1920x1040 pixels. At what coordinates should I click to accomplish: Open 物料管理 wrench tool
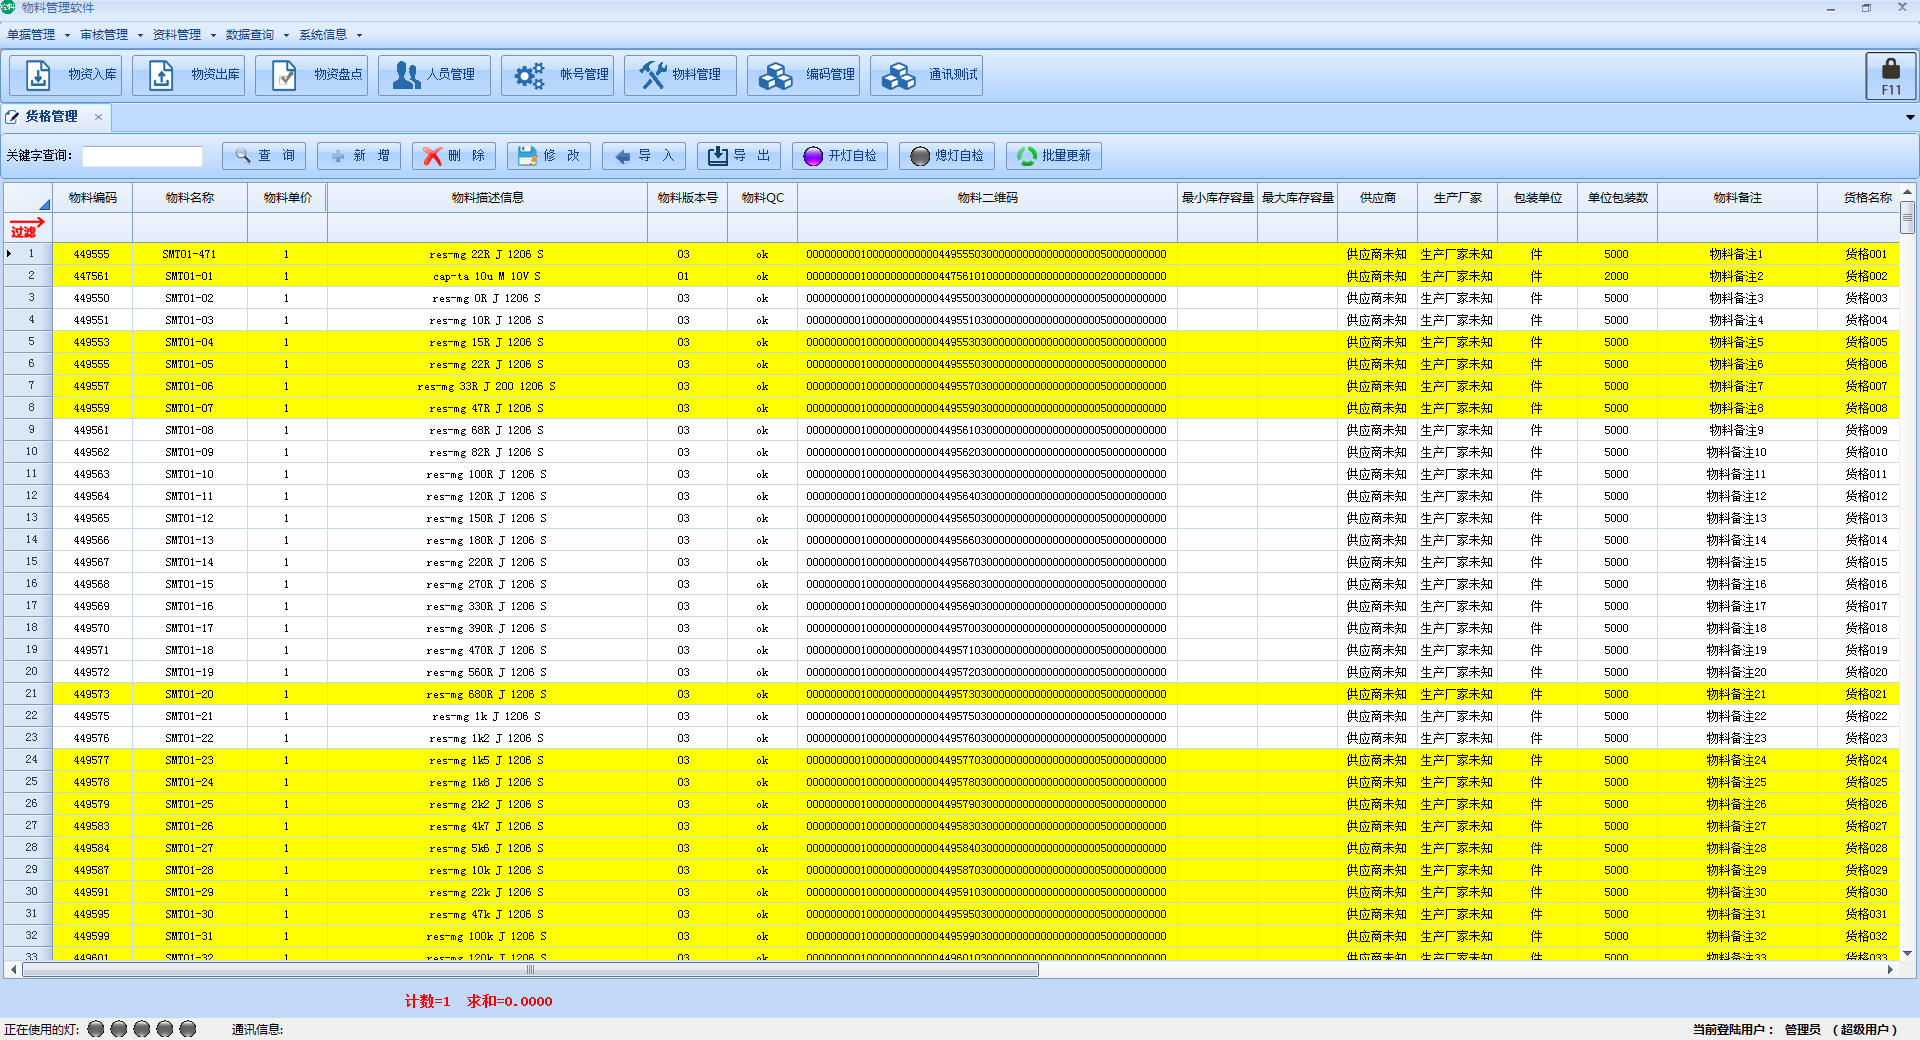[681, 75]
